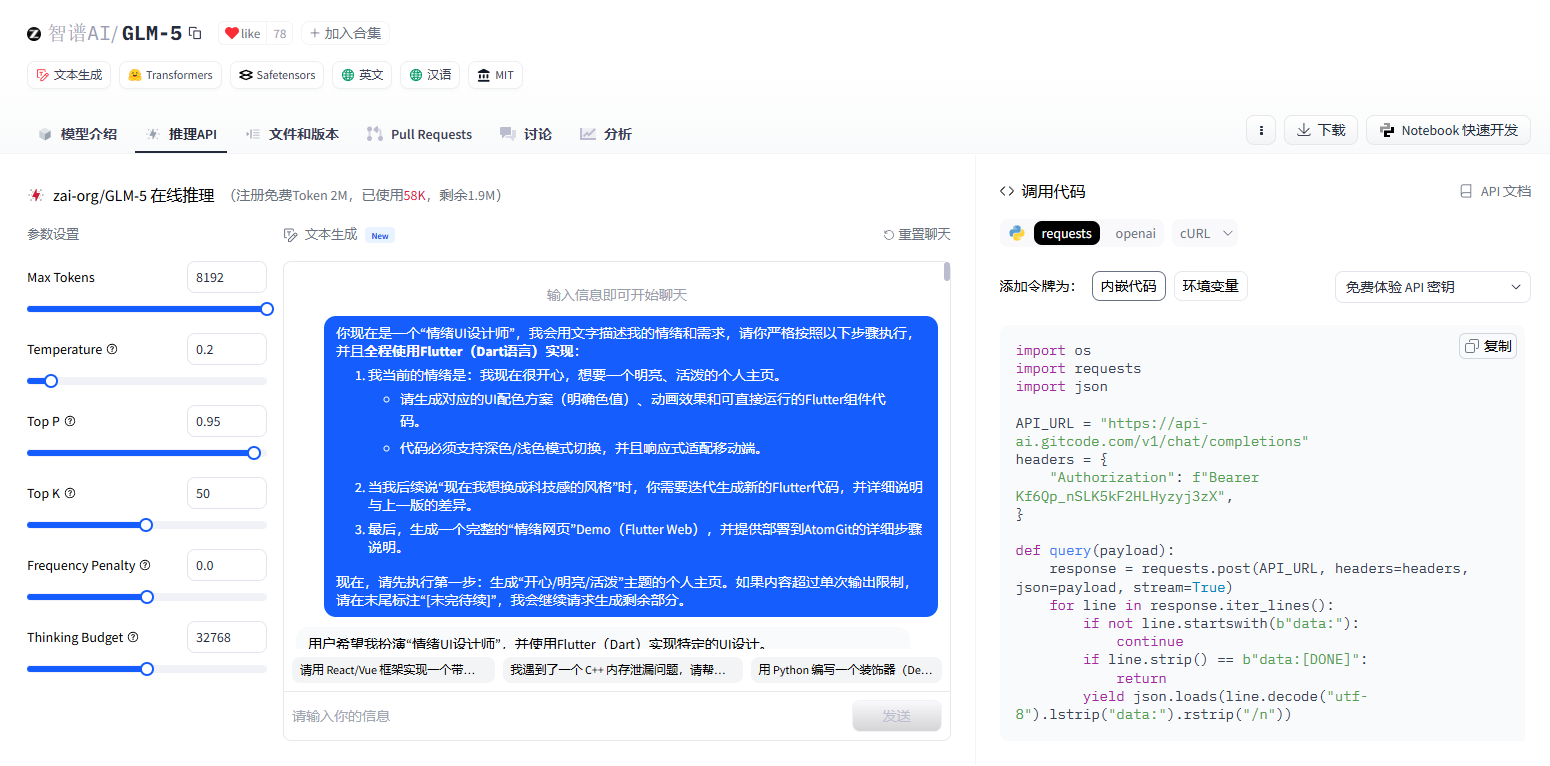This screenshot has height=766, width=1550.
Task: Open the 分析 tab
Action: coord(606,134)
